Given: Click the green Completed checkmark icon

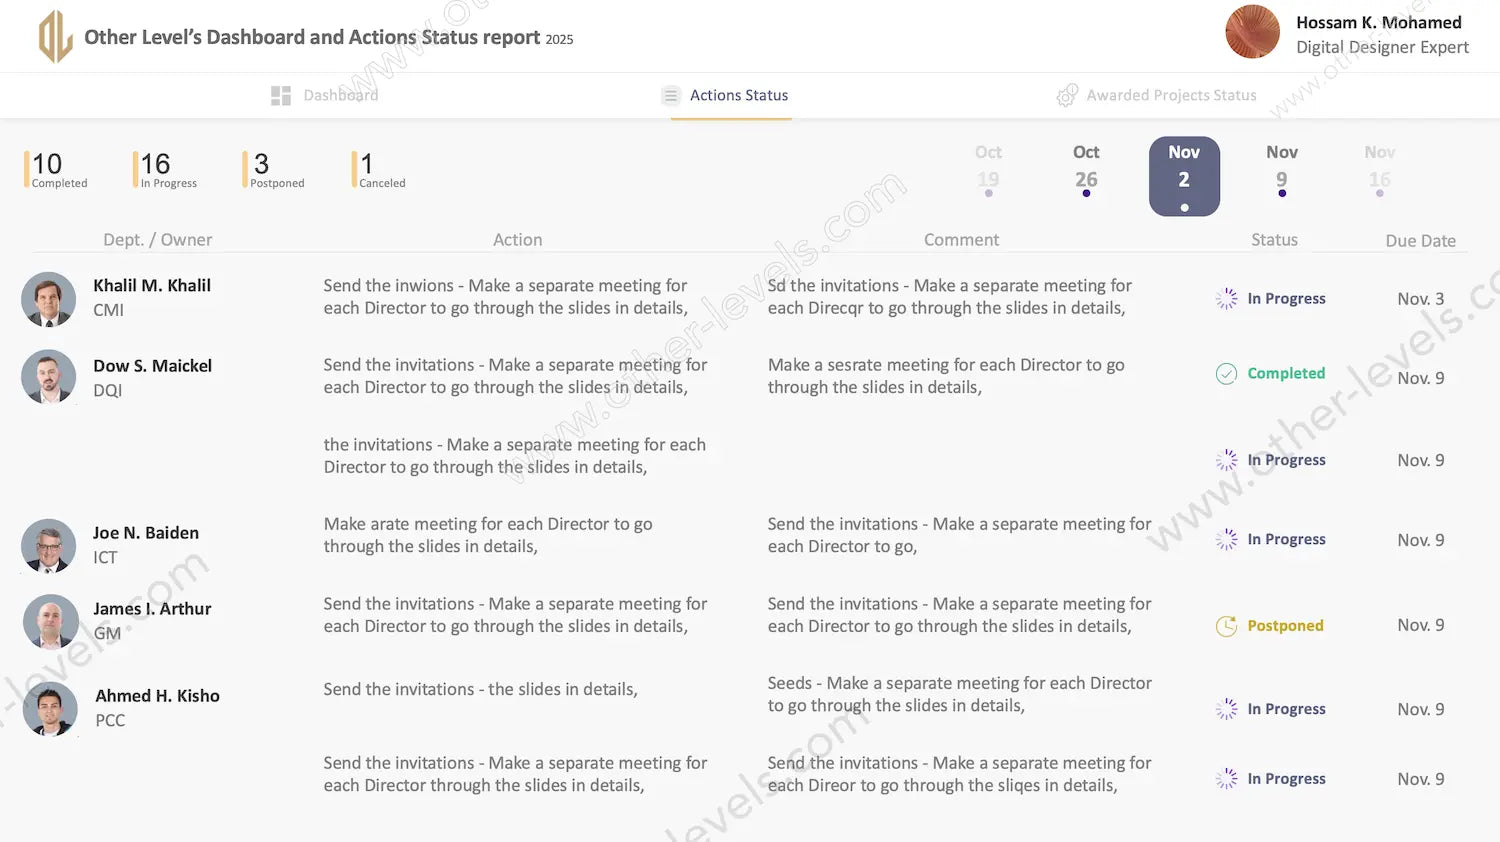Looking at the screenshot, I should click(x=1226, y=374).
